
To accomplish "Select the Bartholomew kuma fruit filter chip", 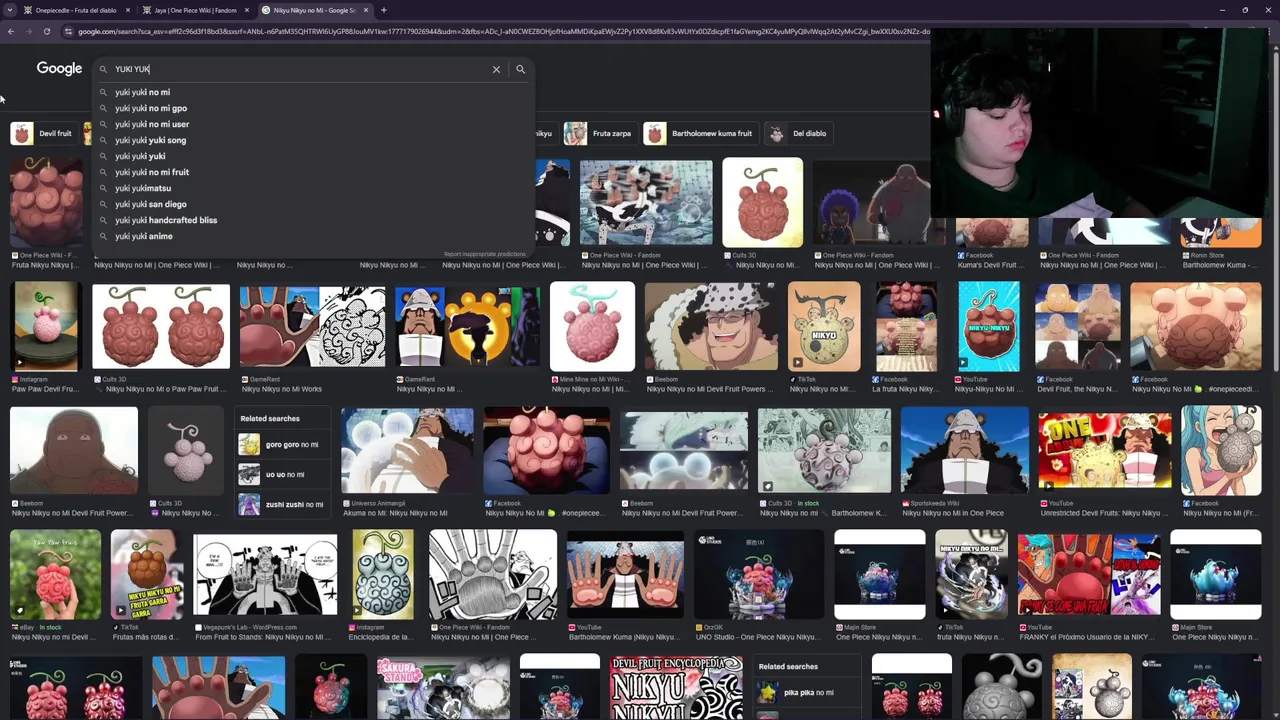I will click(699, 133).
